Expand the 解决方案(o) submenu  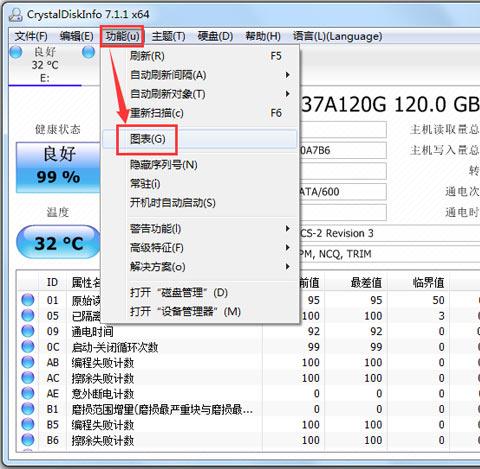(x=199, y=267)
